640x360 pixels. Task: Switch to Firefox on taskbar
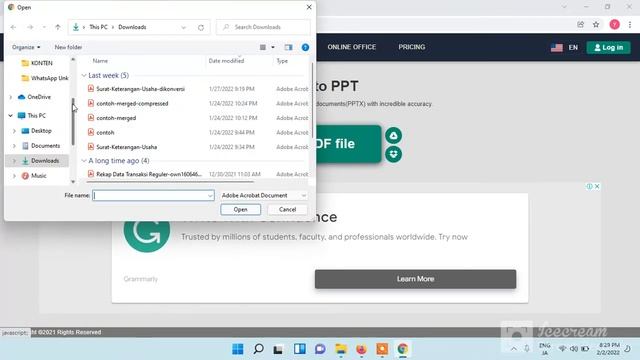pos(361,349)
